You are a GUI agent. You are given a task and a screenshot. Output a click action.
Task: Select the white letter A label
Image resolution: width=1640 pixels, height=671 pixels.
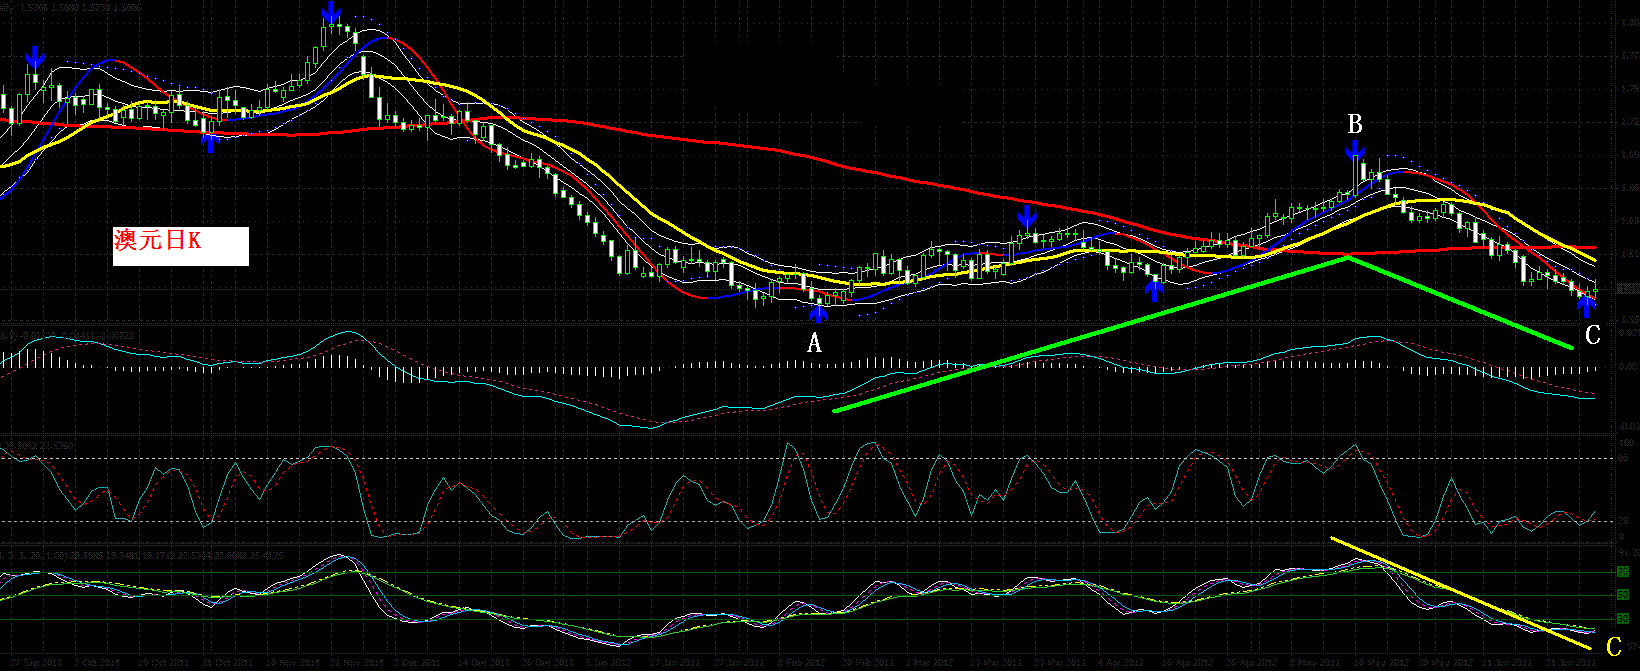pos(815,343)
